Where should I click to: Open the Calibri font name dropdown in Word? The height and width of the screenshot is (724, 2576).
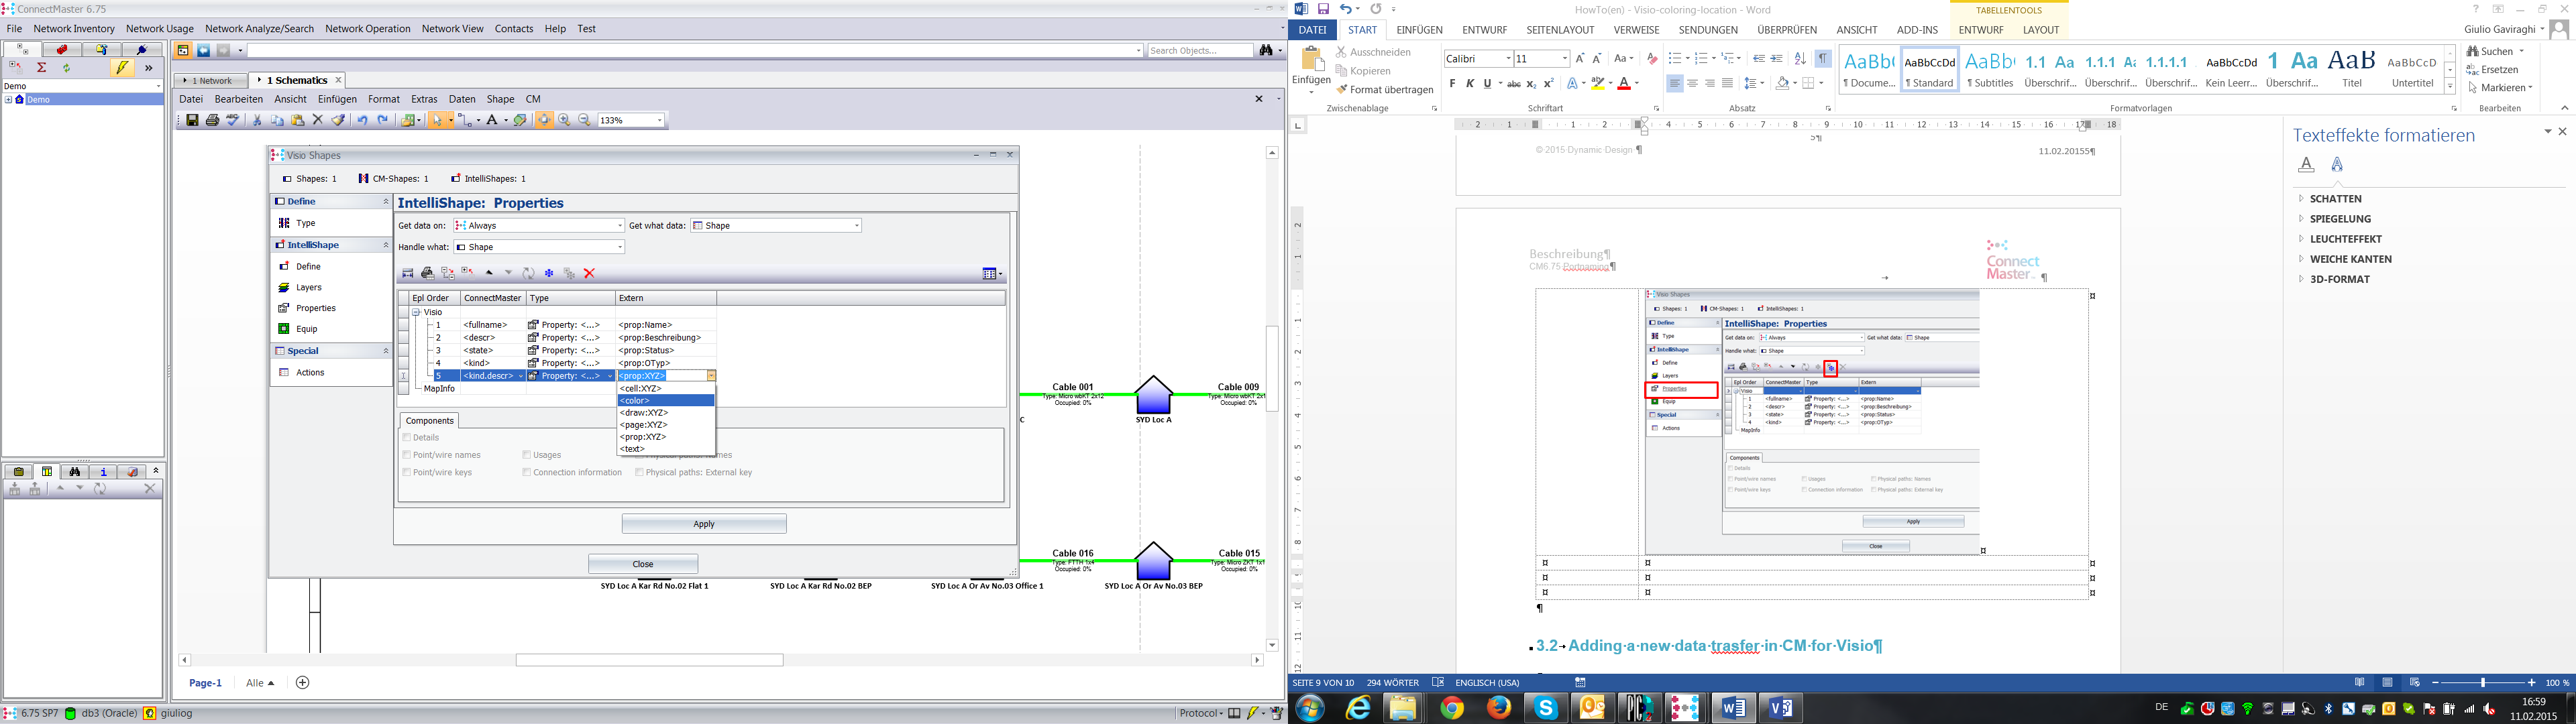[x=1508, y=59]
